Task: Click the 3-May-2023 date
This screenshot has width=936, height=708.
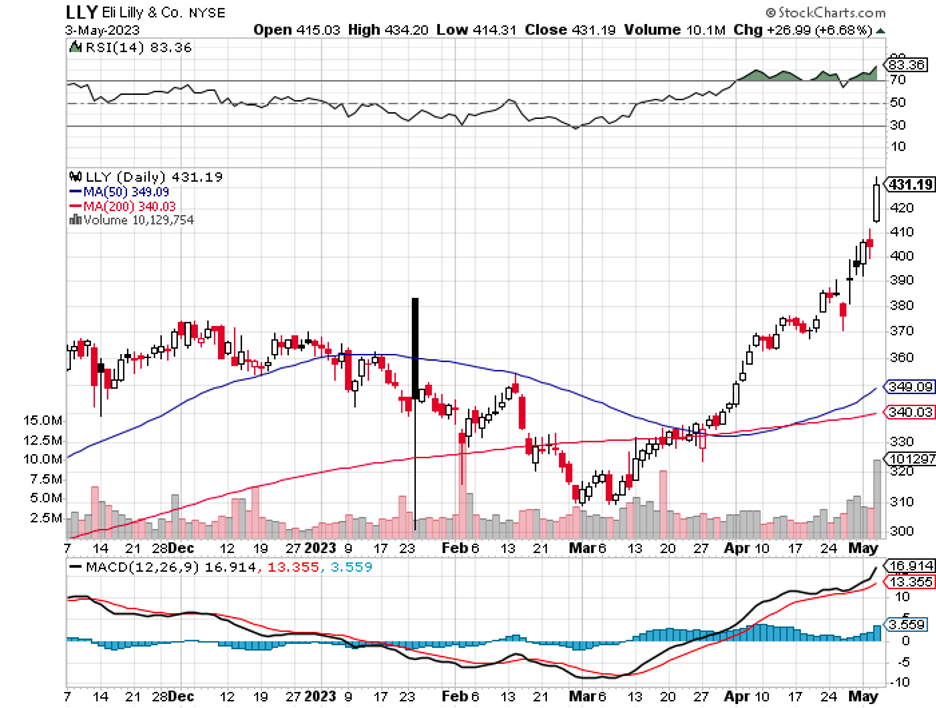Action: 102,30
